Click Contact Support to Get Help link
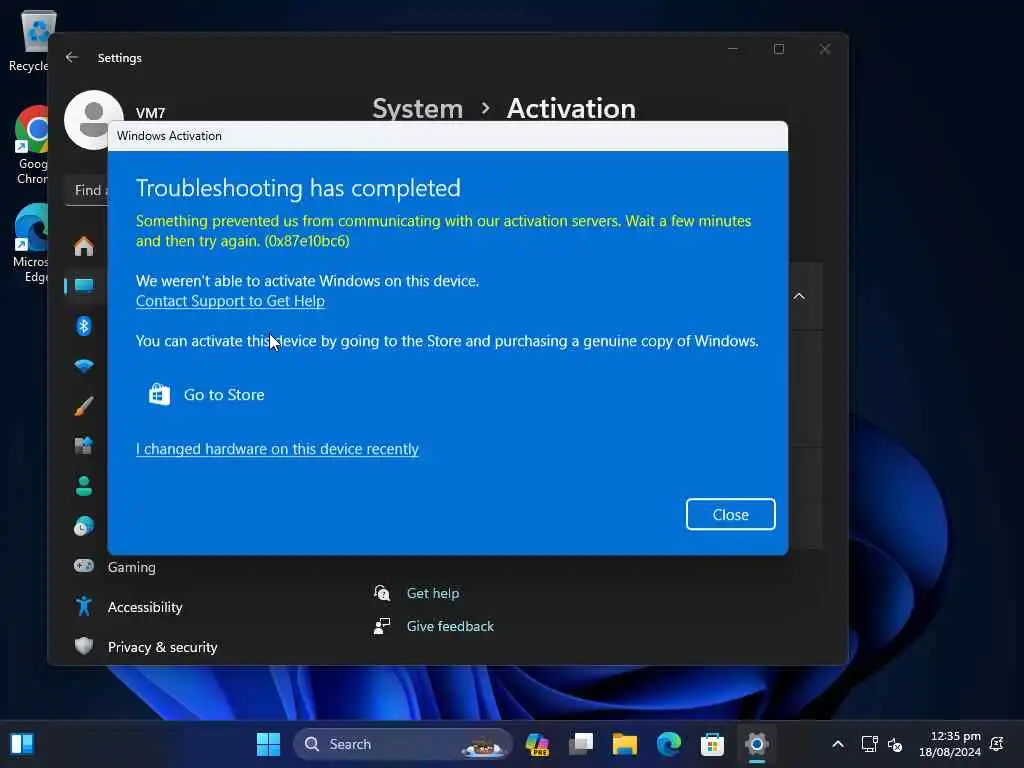This screenshot has height=768, width=1024. [x=230, y=301]
